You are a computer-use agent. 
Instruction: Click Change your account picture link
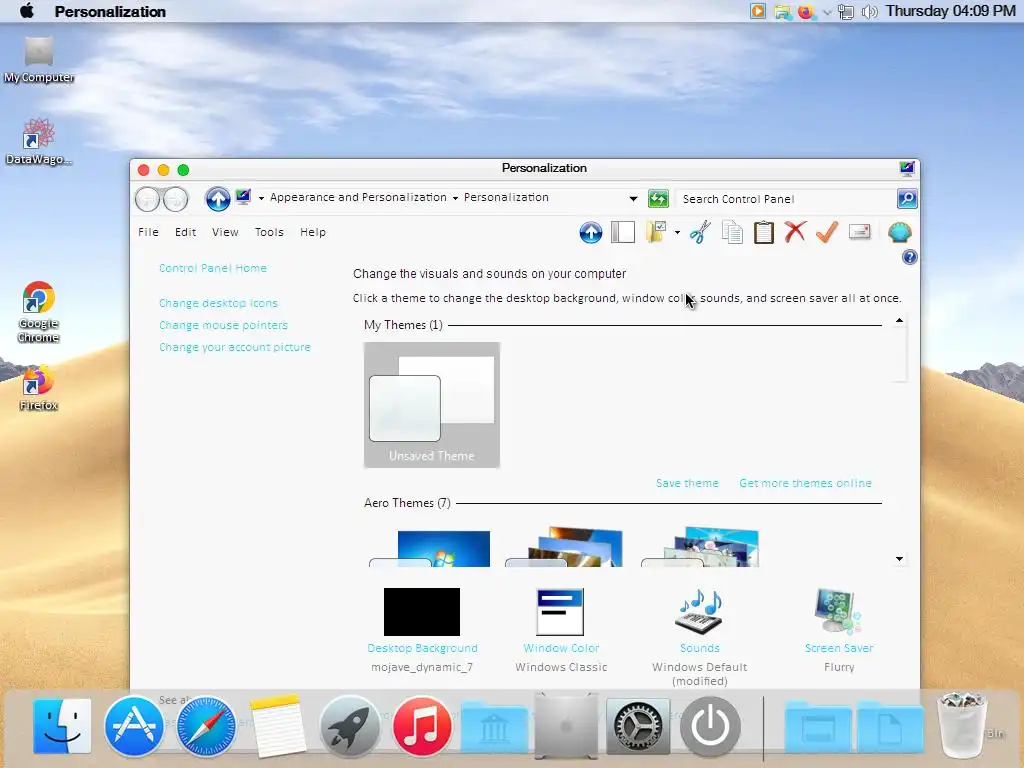pos(234,347)
